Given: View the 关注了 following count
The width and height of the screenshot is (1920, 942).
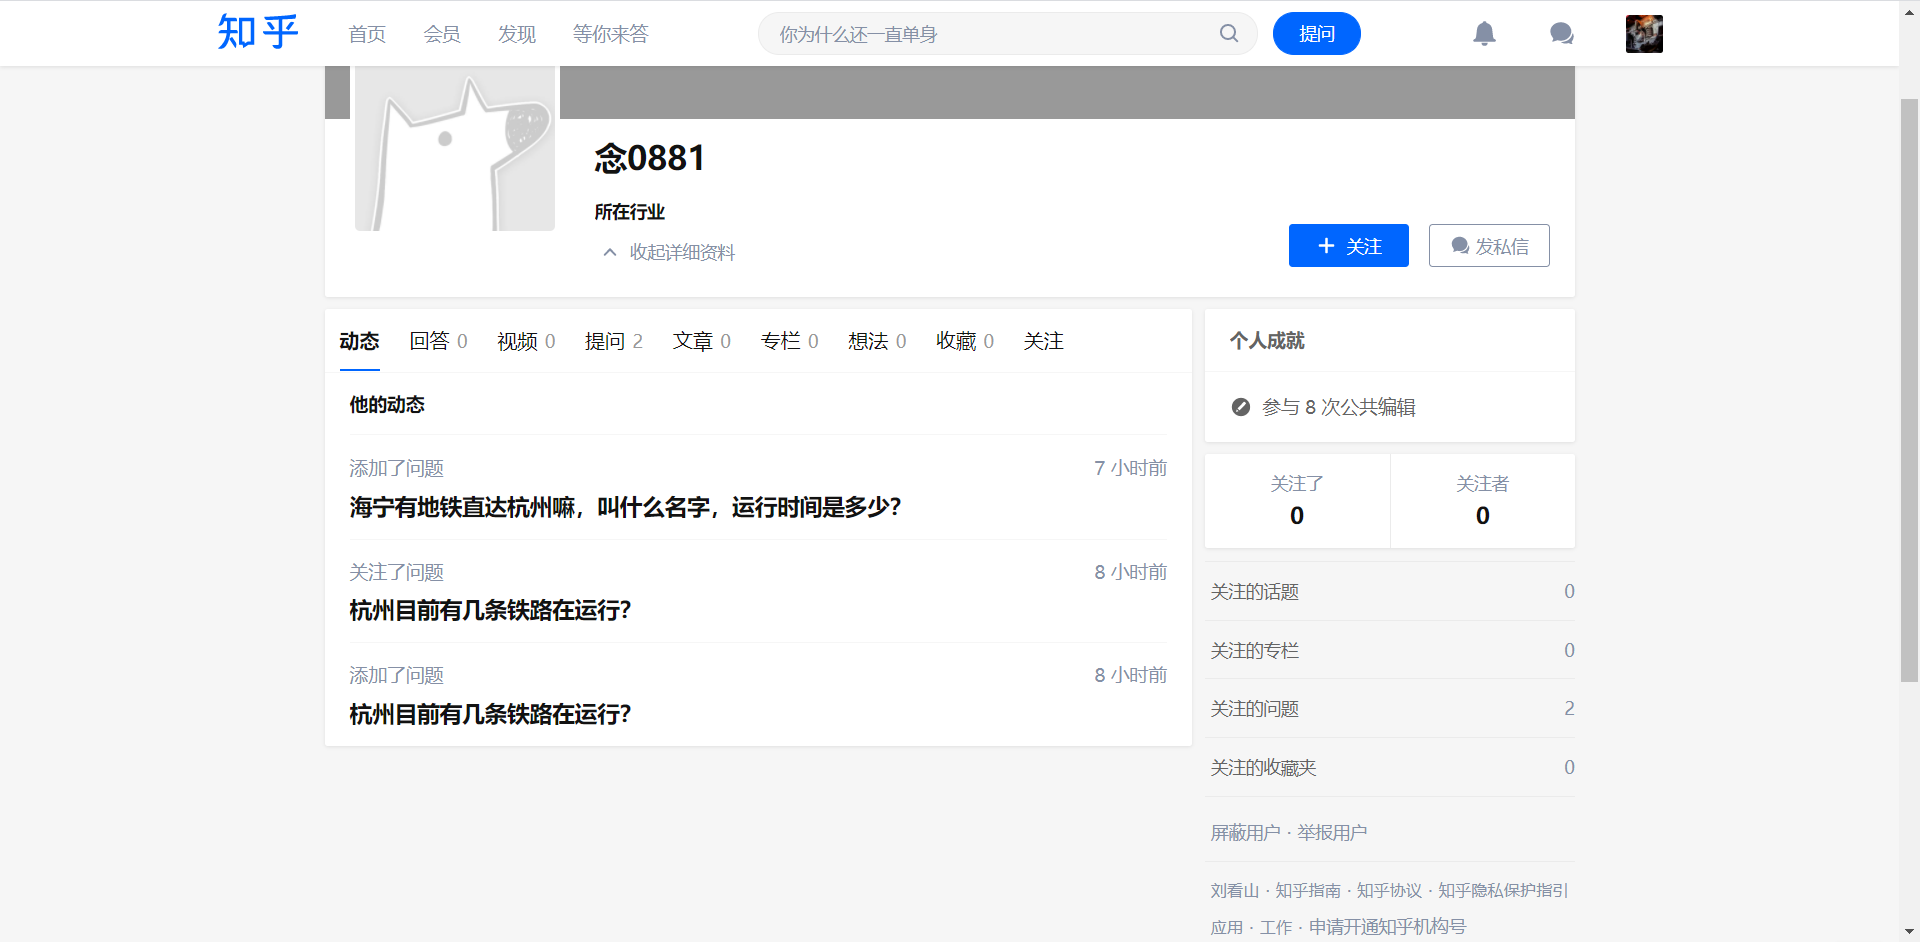Looking at the screenshot, I should [x=1297, y=501].
